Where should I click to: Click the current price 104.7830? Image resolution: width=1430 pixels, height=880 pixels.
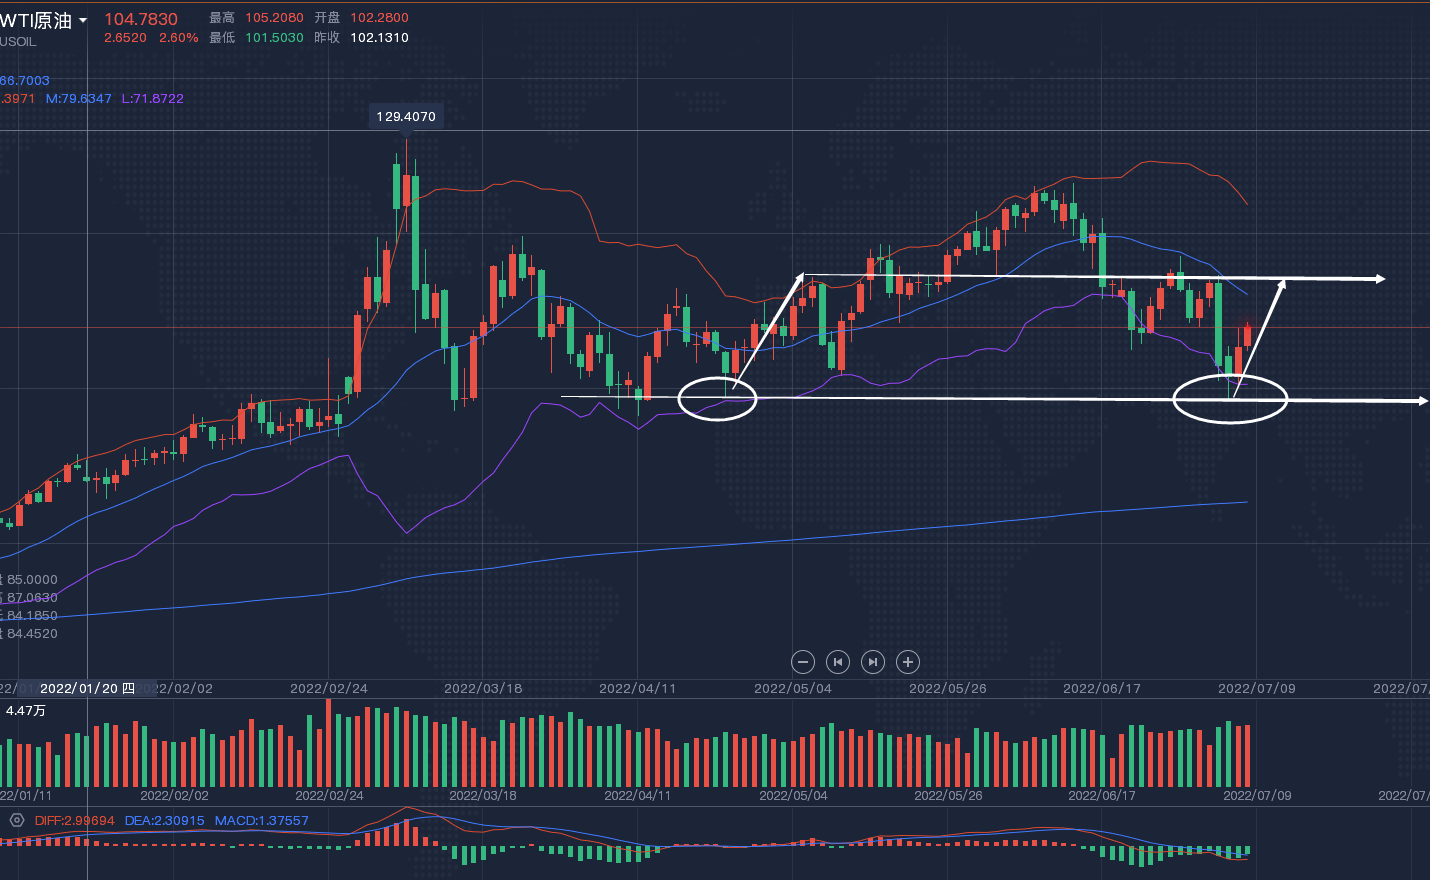pyautogui.click(x=141, y=19)
